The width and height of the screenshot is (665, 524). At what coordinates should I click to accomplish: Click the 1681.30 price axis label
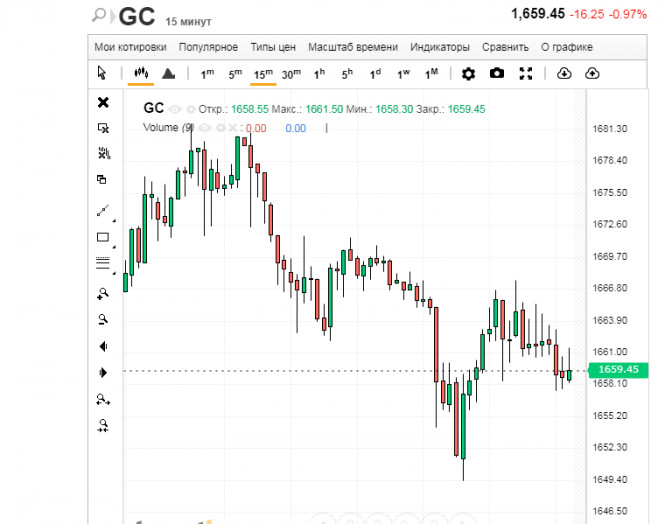tap(609, 128)
